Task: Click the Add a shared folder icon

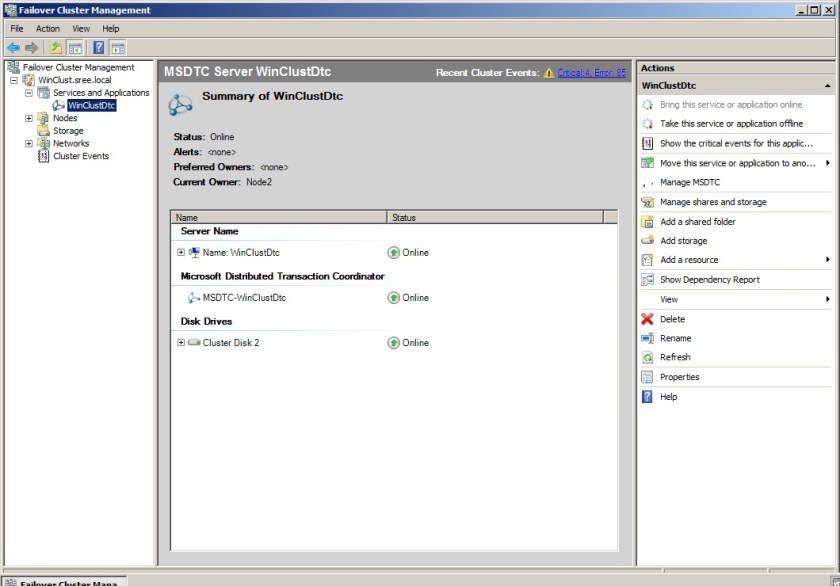Action: (x=647, y=221)
